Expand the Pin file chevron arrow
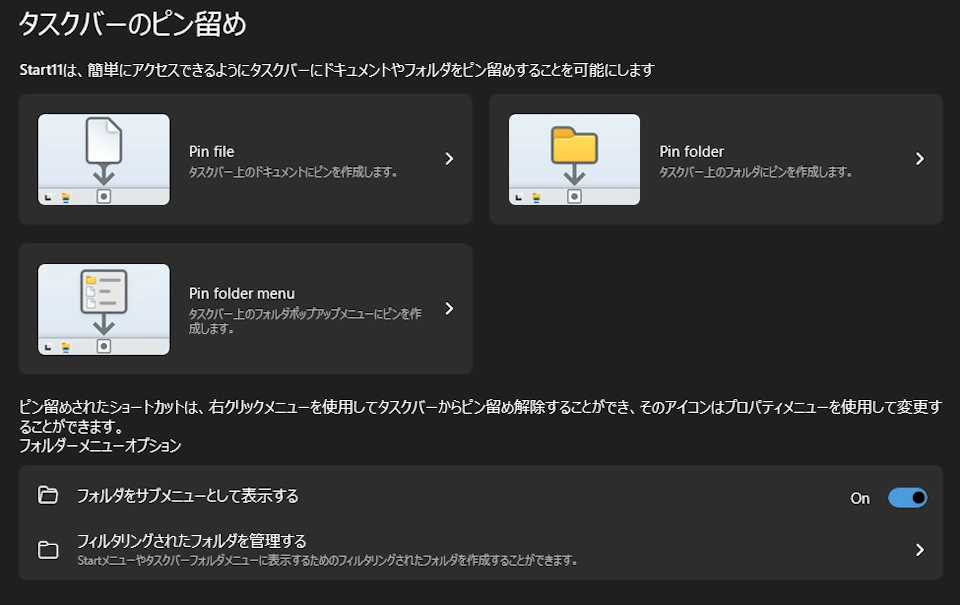The image size is (960, 605). click(x=449, y=159)
